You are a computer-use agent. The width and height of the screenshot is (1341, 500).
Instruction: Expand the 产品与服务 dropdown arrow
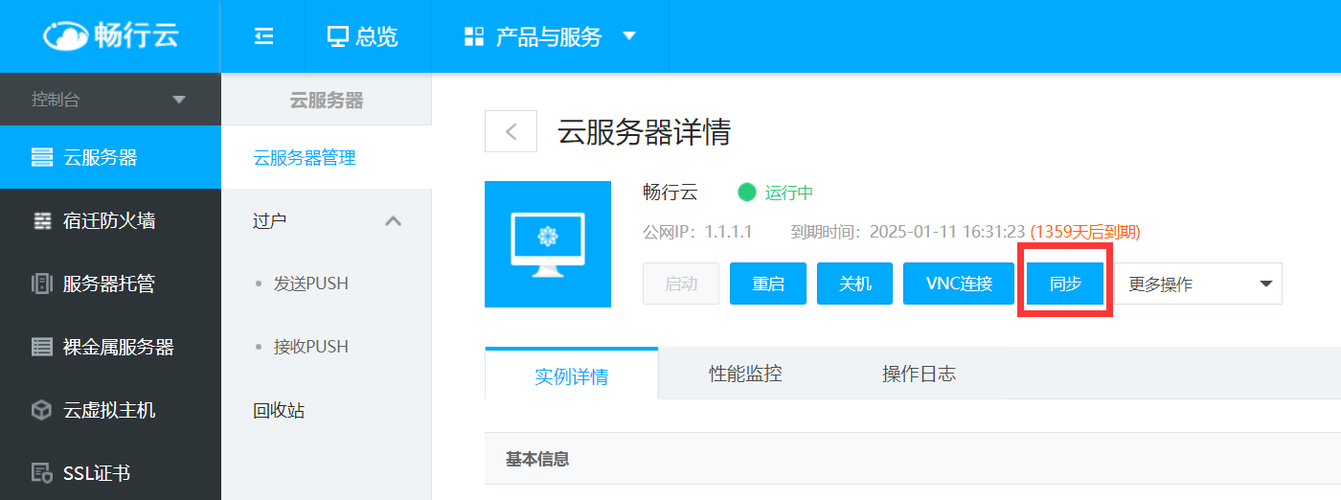pos(629,37)
